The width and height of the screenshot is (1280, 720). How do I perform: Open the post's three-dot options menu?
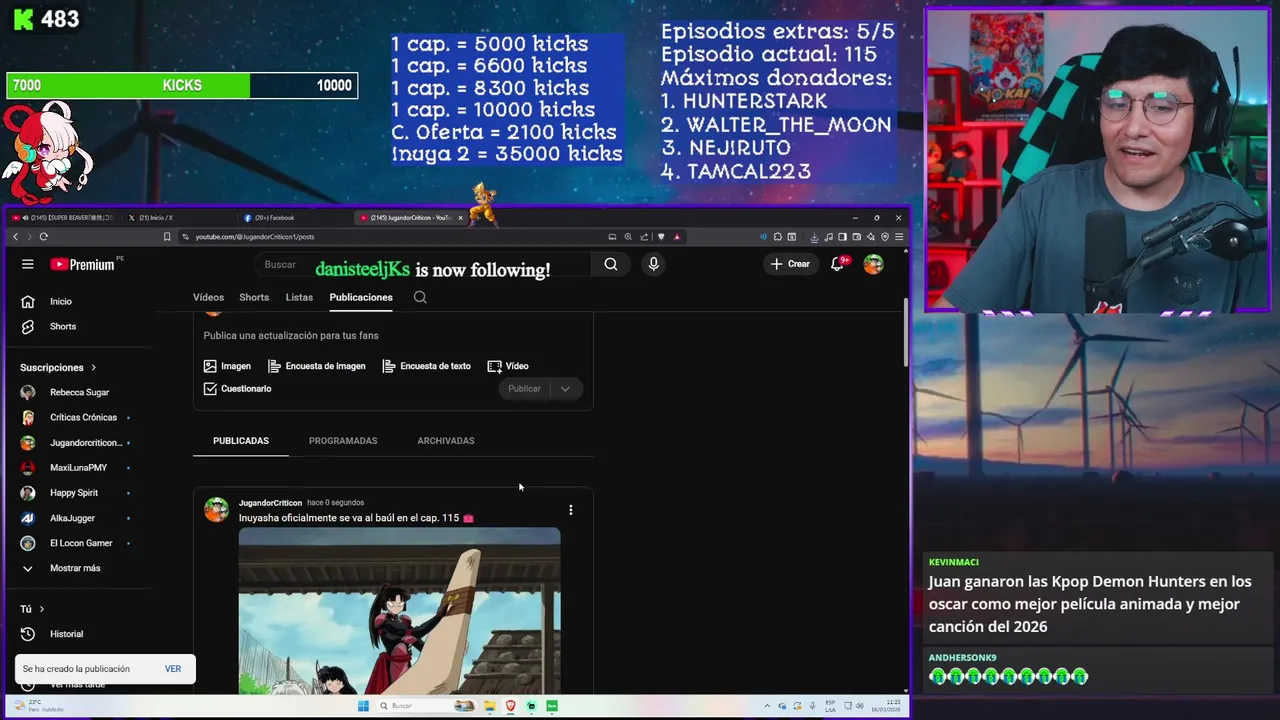tap(570, 510)
